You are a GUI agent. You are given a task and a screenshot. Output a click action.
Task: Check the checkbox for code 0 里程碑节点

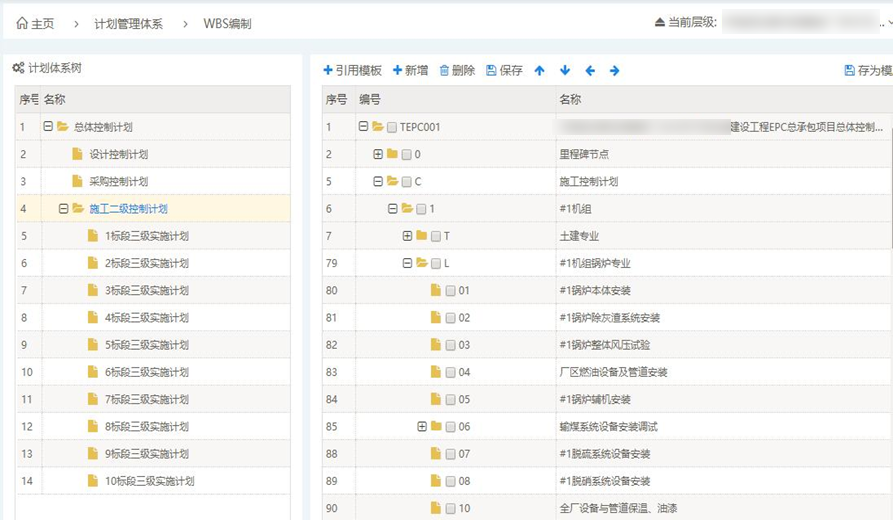tap(406, 154)
